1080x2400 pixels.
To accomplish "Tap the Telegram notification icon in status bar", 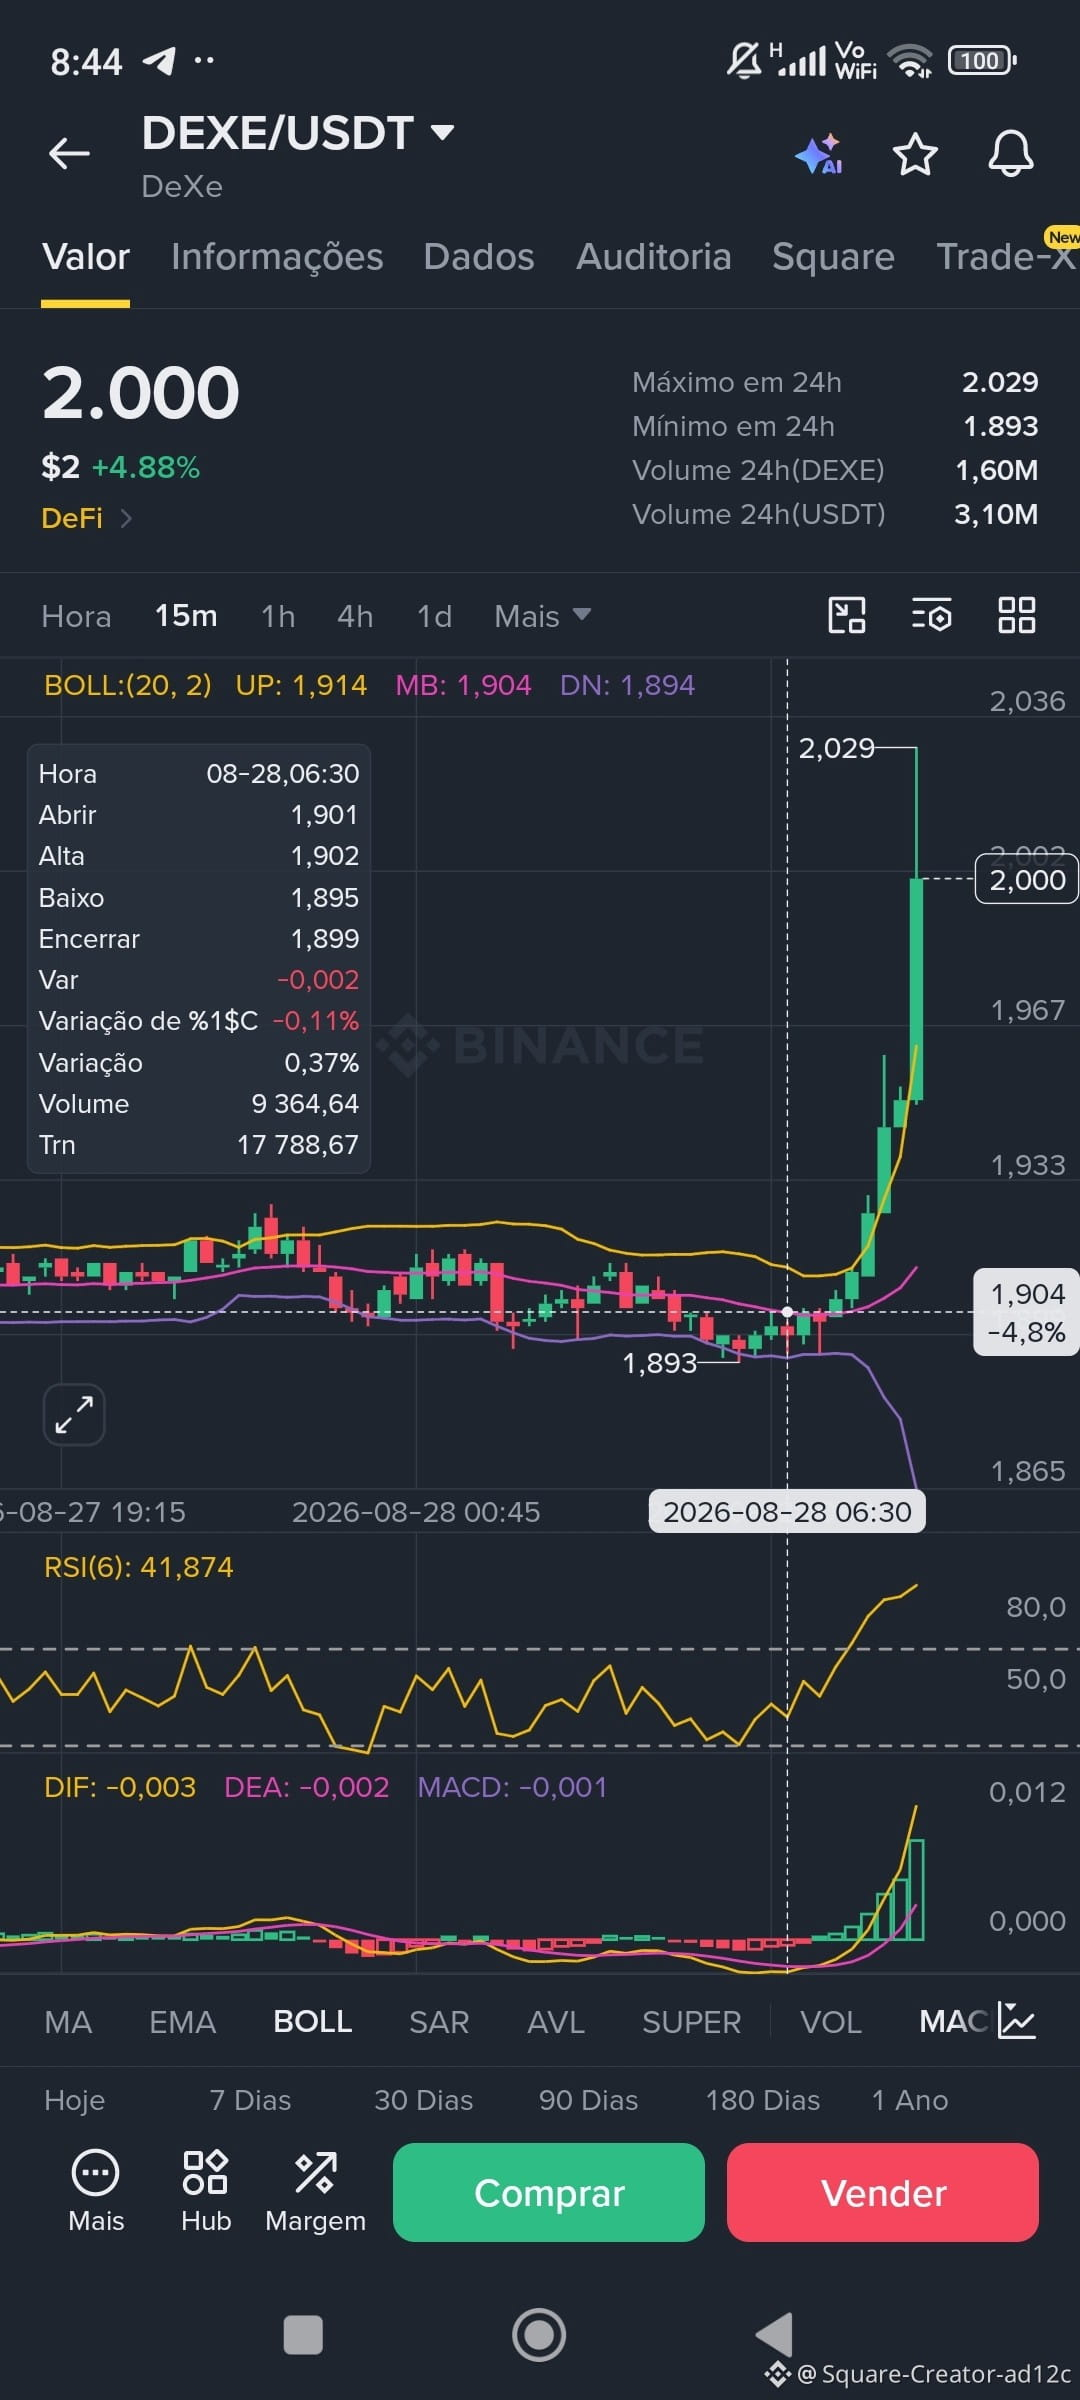I will [x=159, y=60].
